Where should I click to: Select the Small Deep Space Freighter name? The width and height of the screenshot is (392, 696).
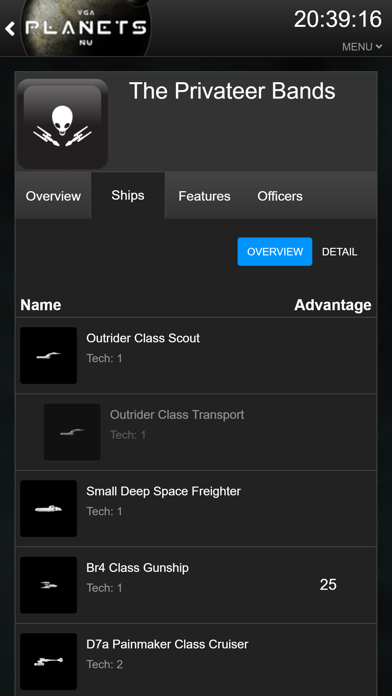pyautogui.click(x=163, y=491)
